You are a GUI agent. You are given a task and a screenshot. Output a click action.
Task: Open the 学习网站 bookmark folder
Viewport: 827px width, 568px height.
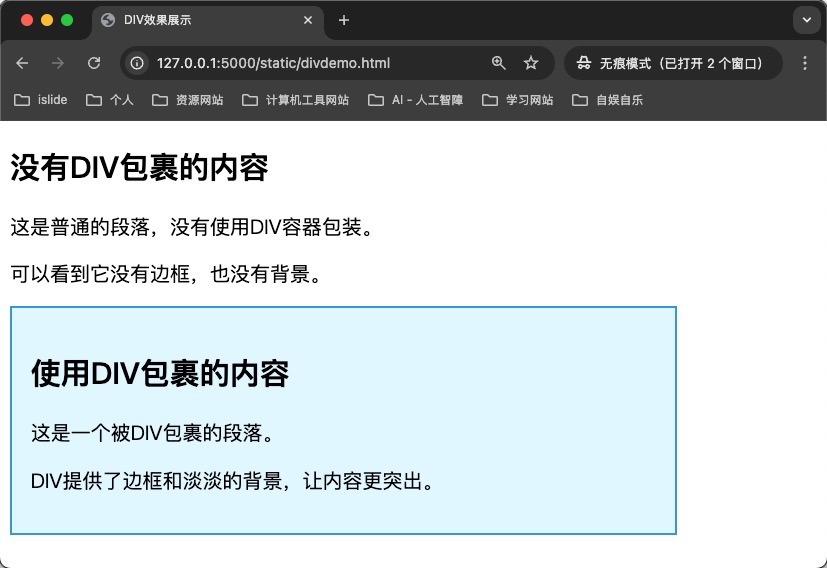click(x=517, y=100)
